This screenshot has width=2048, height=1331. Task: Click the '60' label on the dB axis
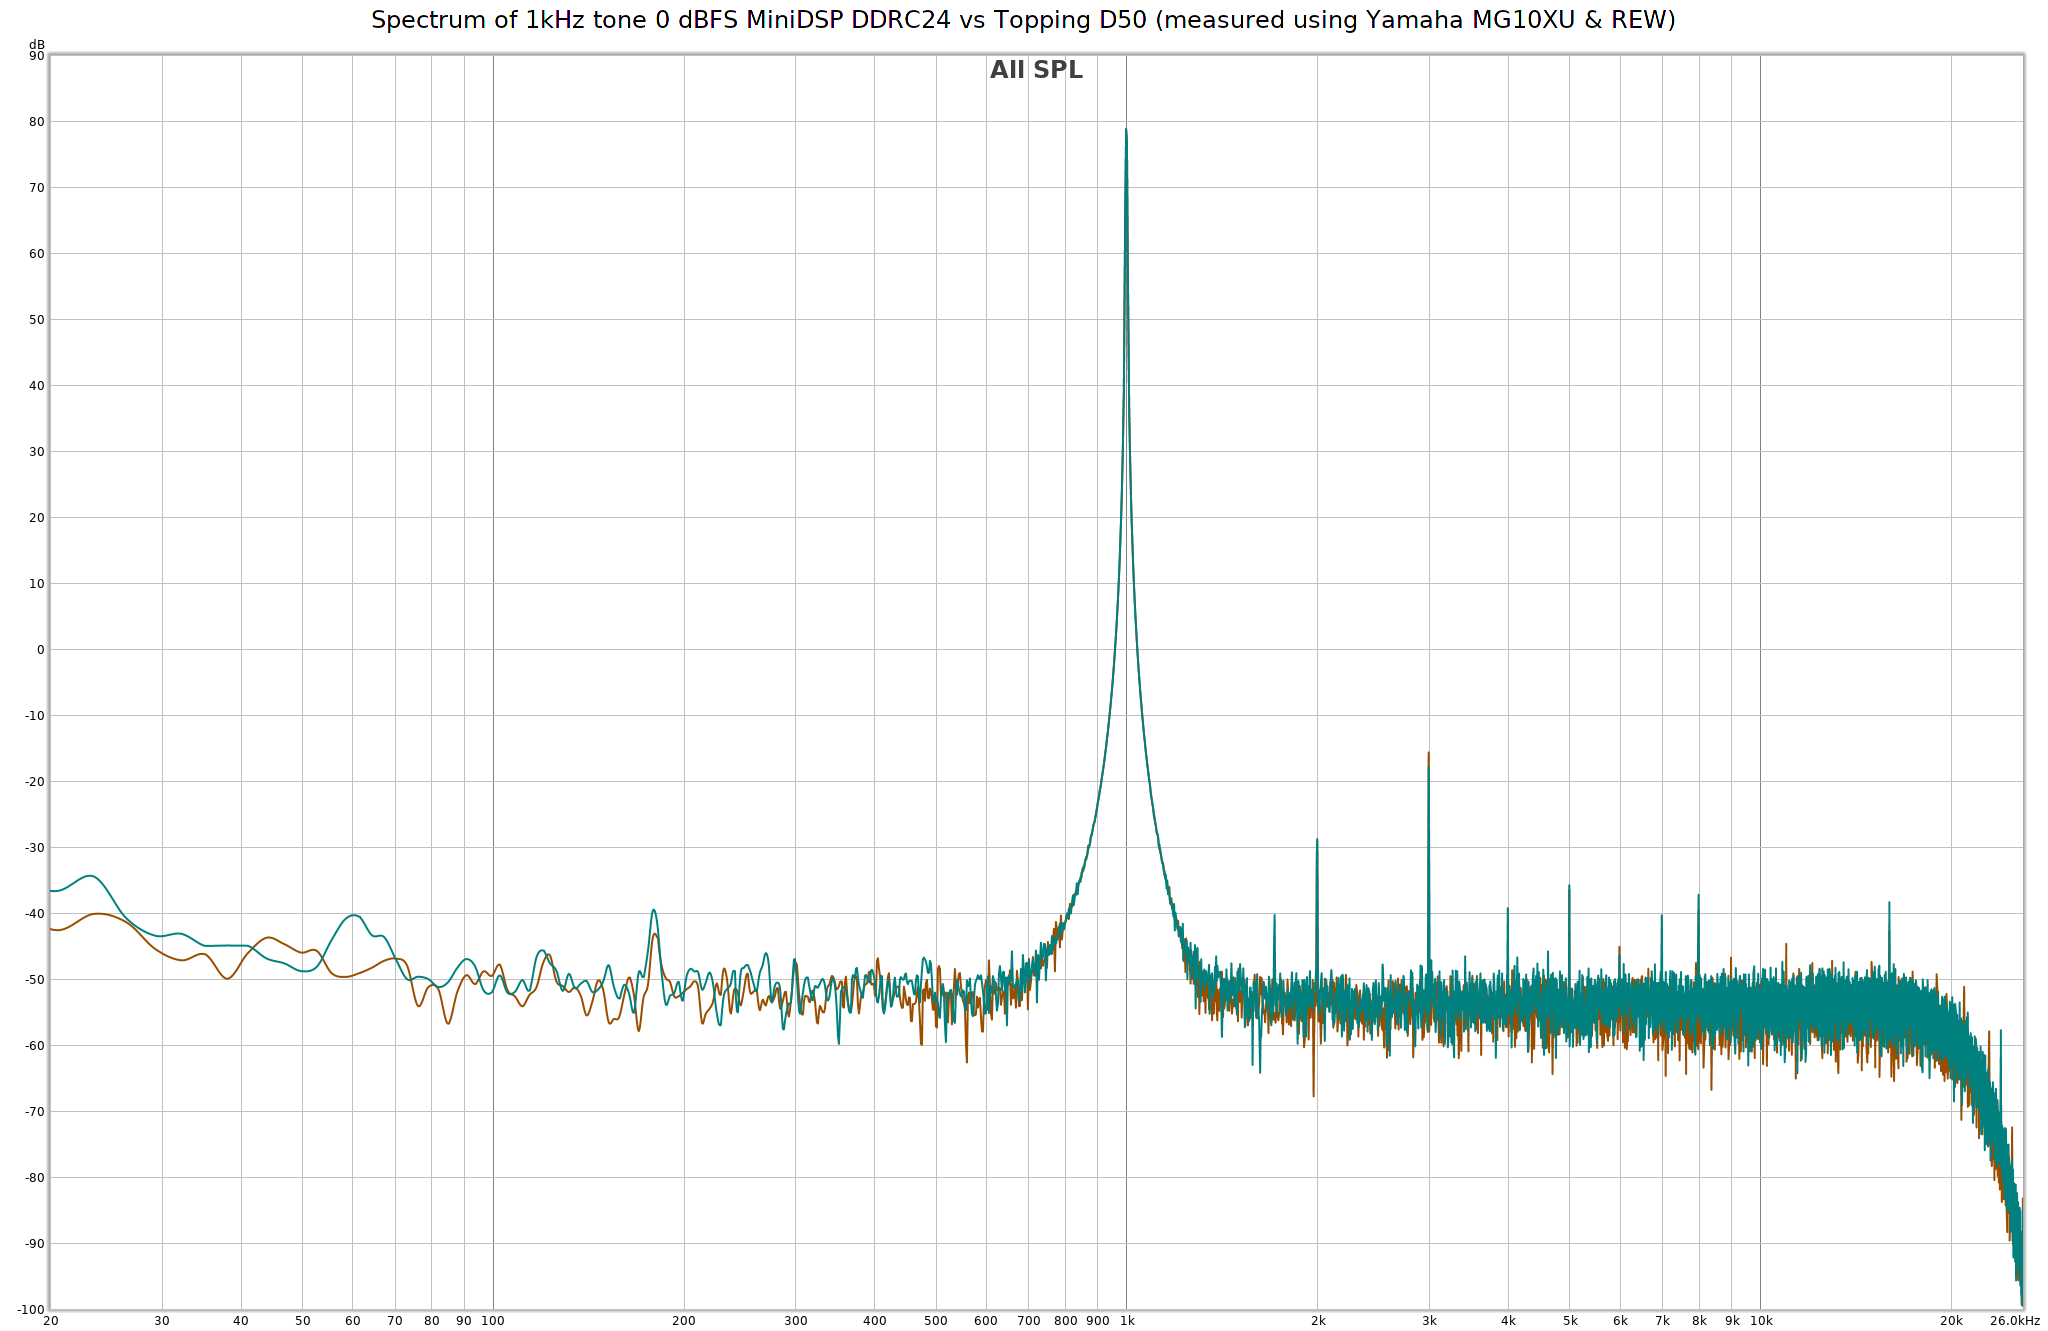coord(37,254)
